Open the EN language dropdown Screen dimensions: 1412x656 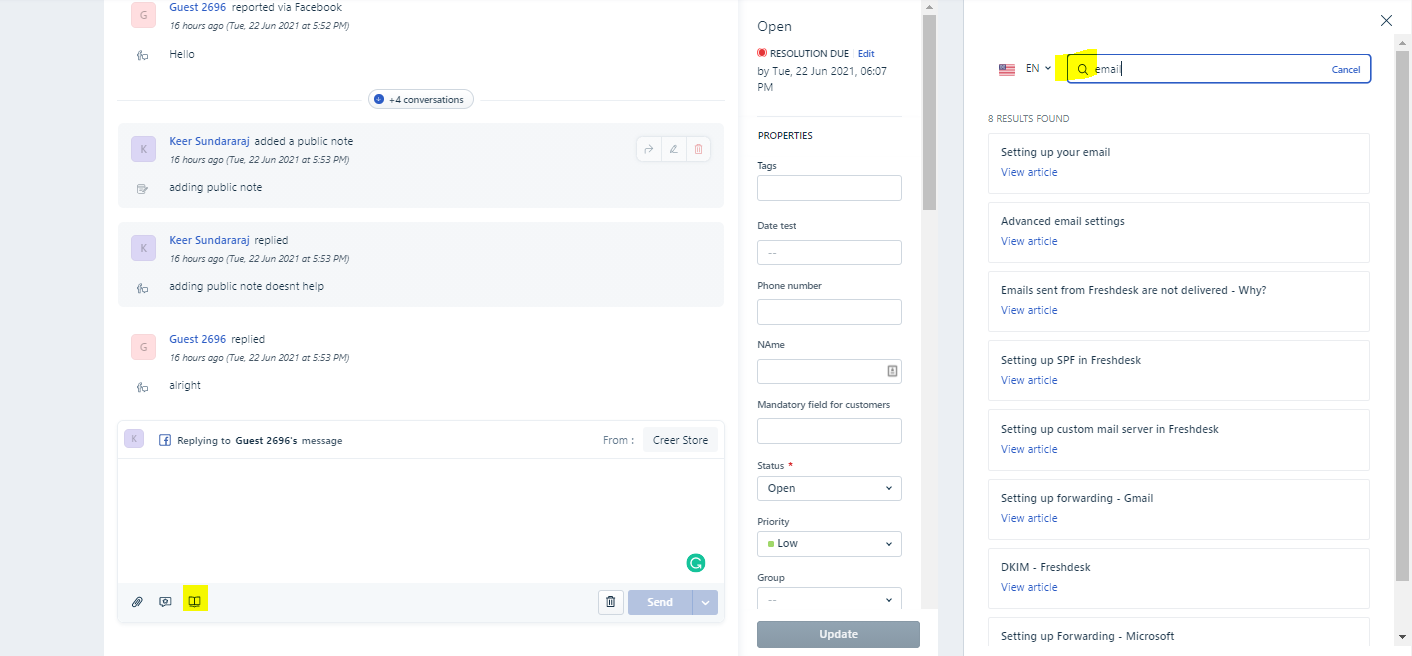pyautogui.click(x=1039, y=69)
